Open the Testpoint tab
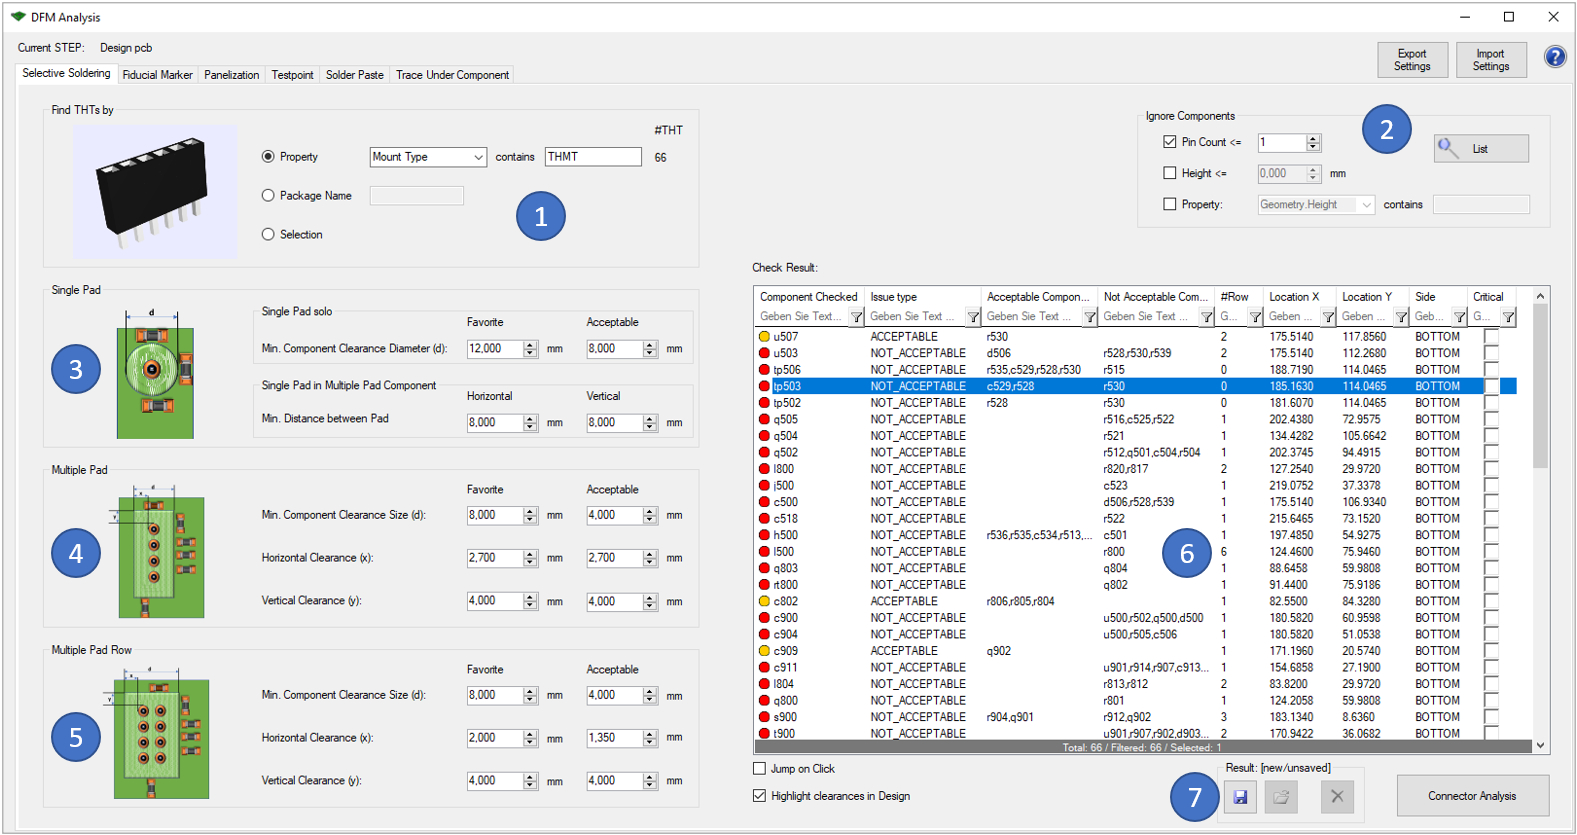The image size is (1577, 835). click(293, 75)
